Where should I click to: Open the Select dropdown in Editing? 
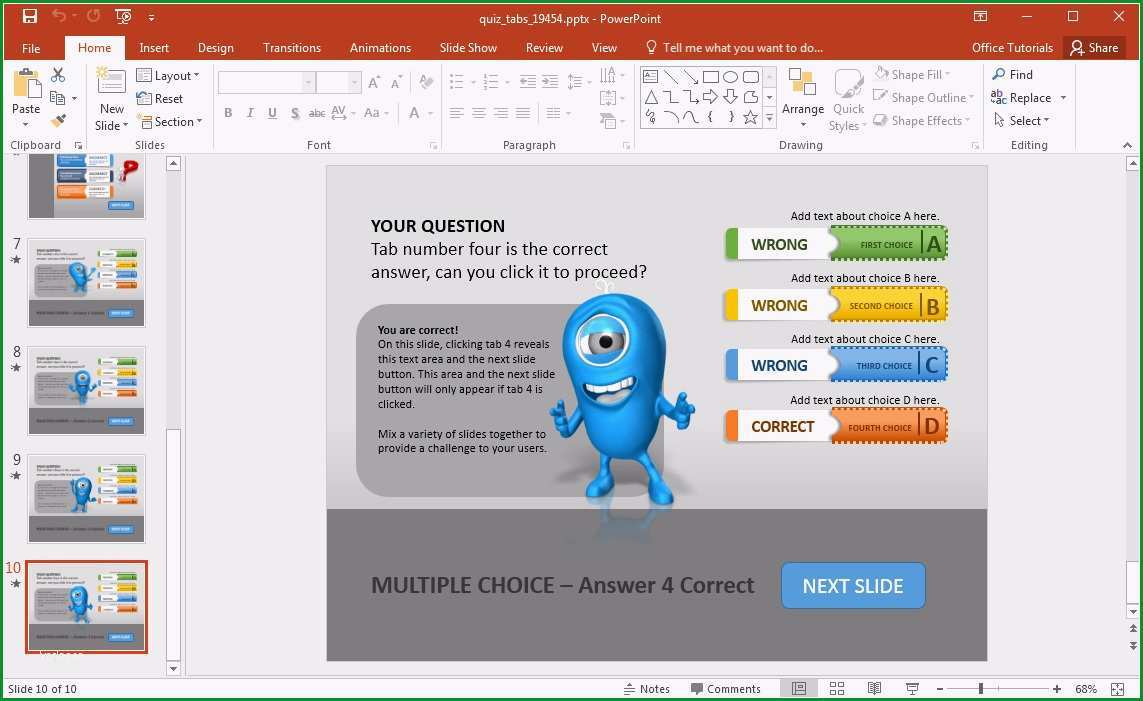[1022, 121]
